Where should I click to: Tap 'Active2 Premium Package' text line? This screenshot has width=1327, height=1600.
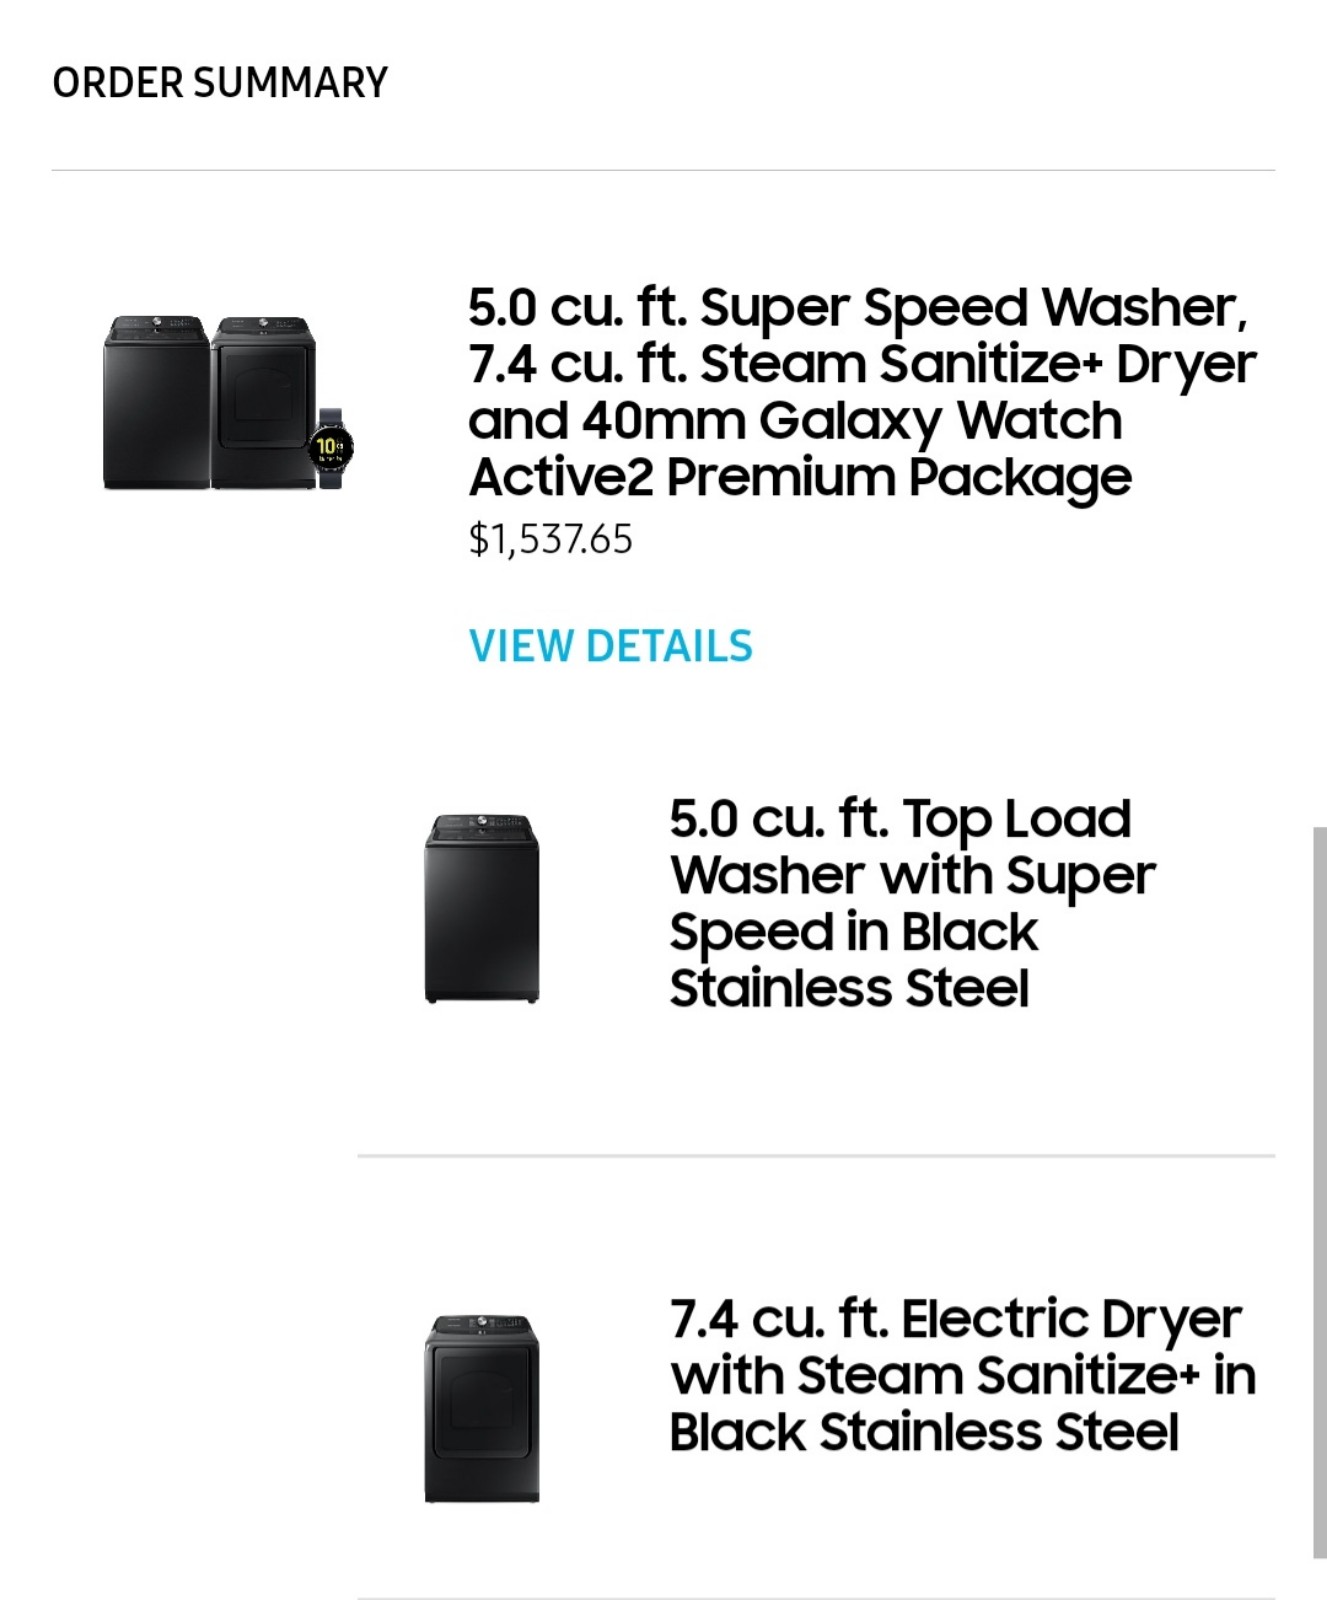800,477
